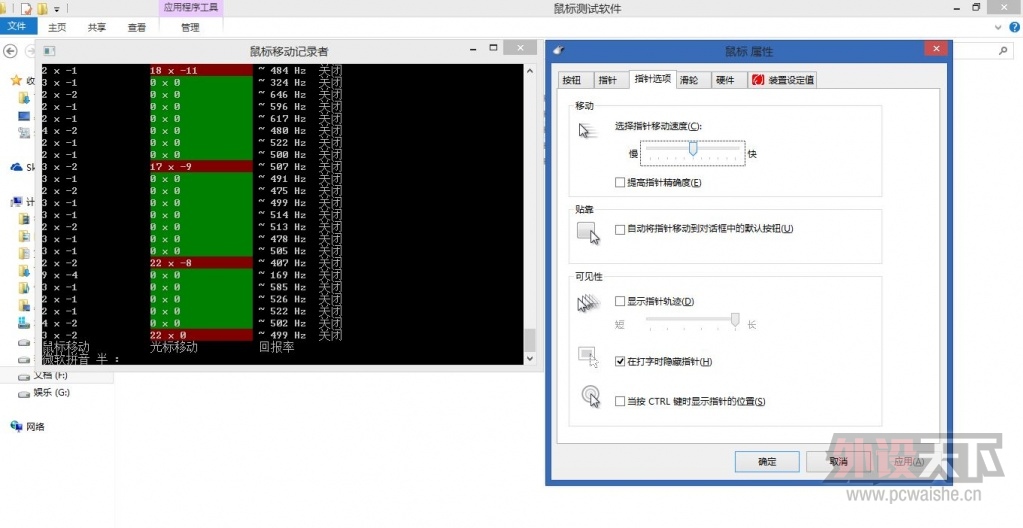
Task: Click the magnifier in the Explorer search box
Action: (x=1003, y=50)
